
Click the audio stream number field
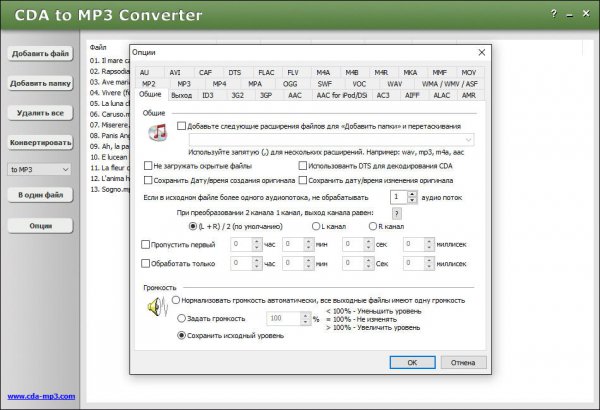(x=399, y=197)
